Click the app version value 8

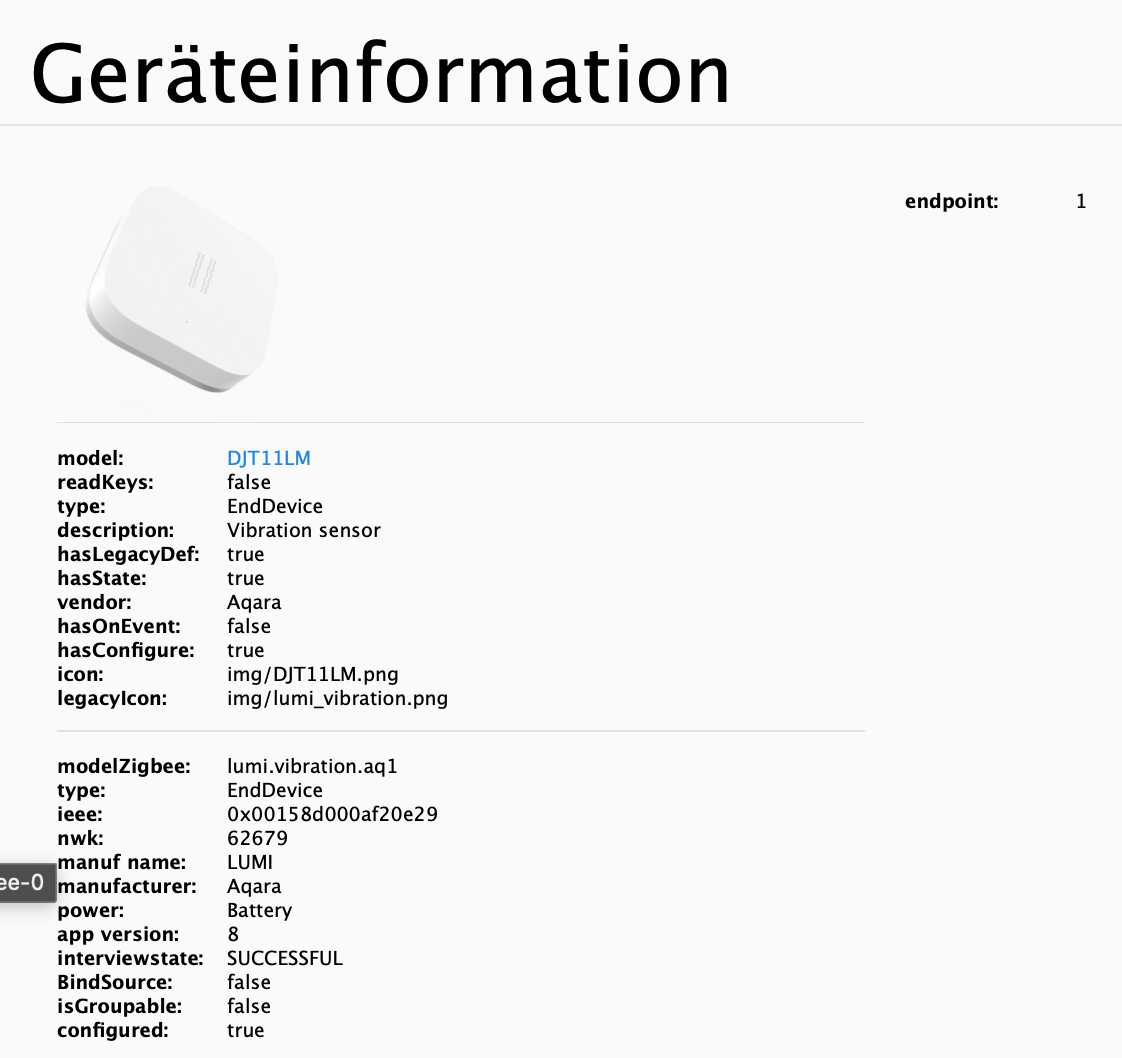[233, 934]
